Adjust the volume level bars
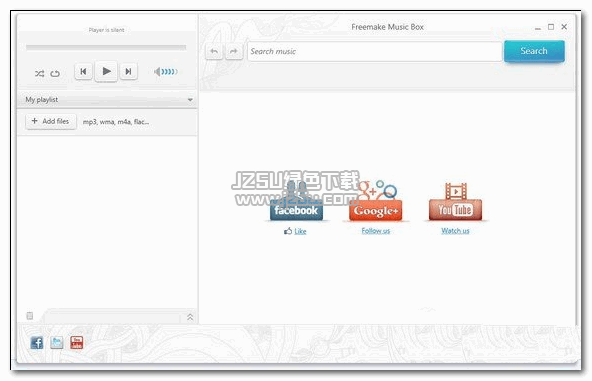Screen dimensions: 592x381 (x=170, y=71)
